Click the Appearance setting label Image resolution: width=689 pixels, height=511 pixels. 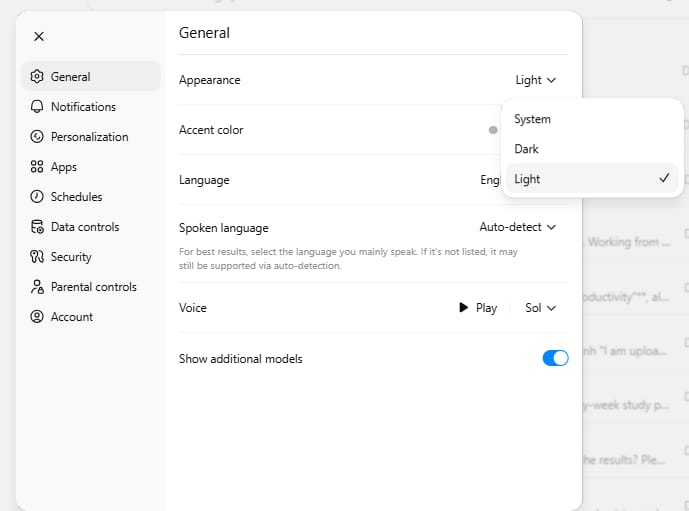coord(210,80)
